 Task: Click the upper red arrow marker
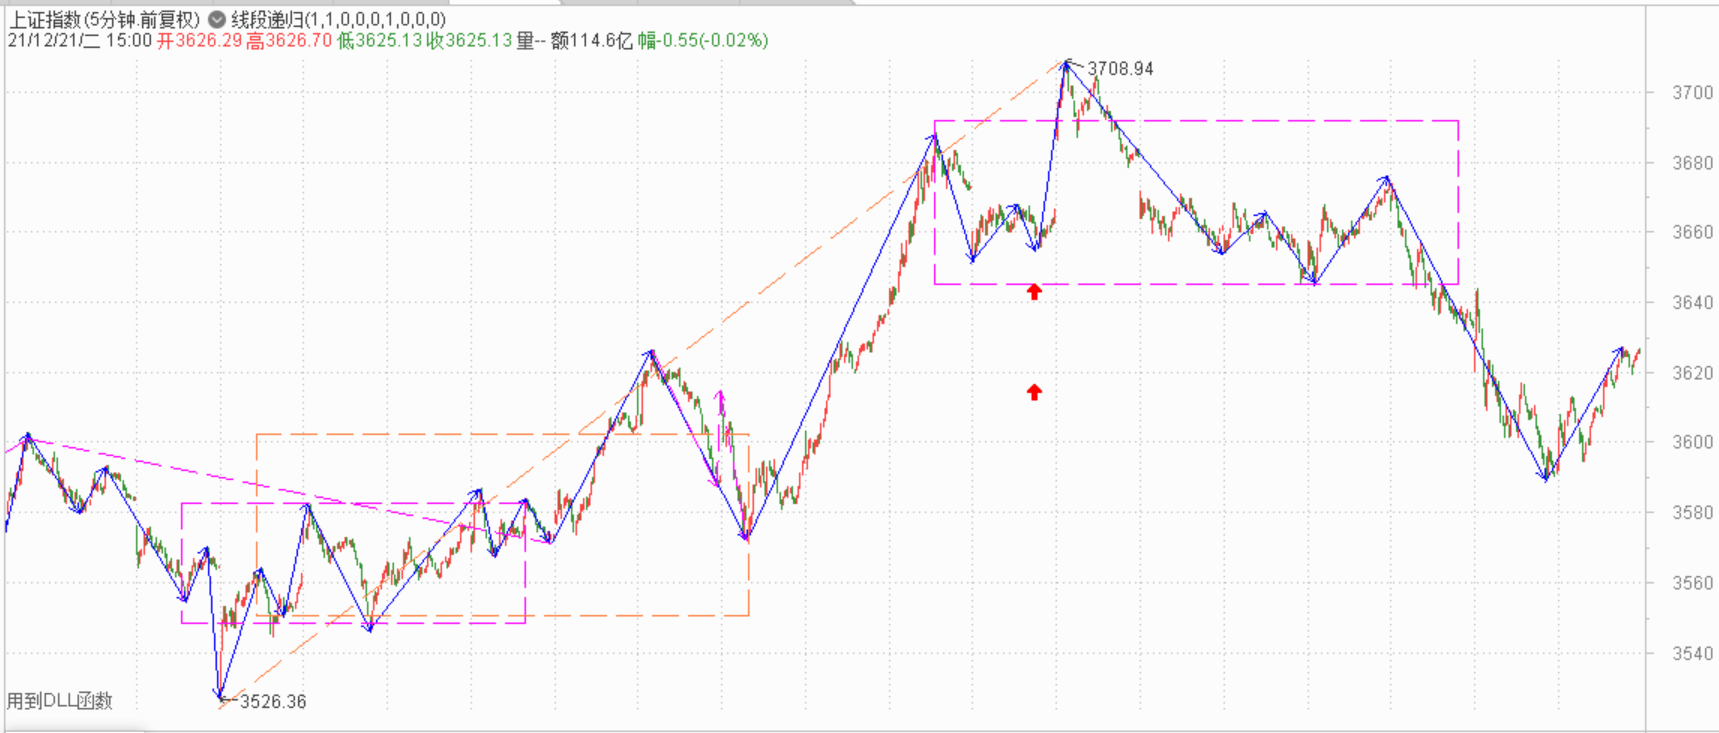pos(1034,292)
